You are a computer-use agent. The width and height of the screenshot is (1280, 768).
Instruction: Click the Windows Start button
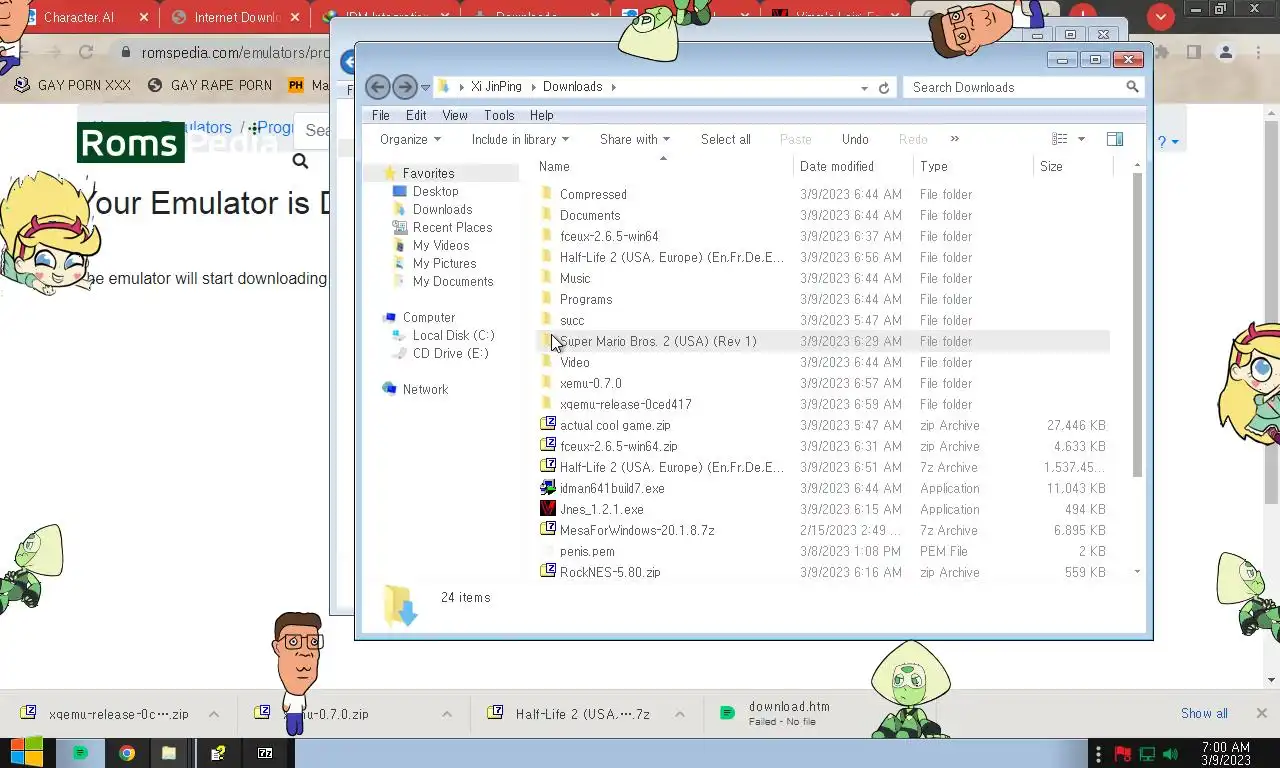tap(27, 753)
